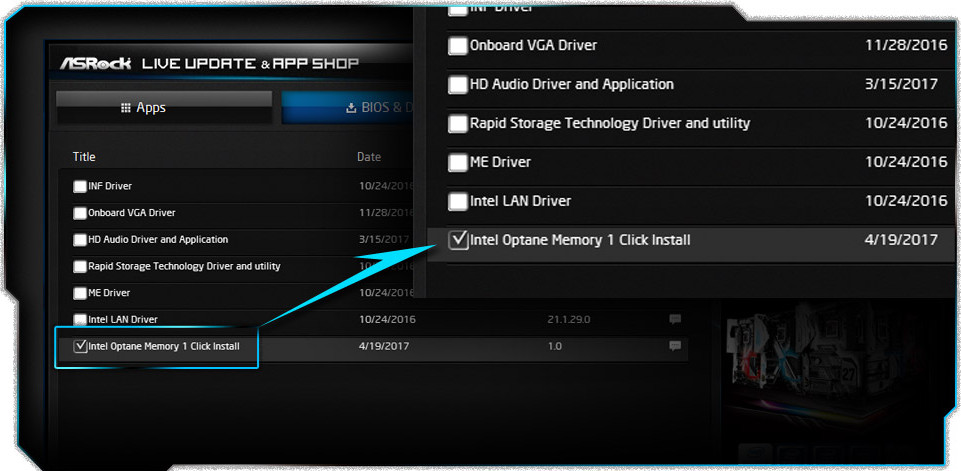Click date '4/19/2017' in main list
Viewport: 961px width, 471px height.
pyautogui.click(x=384, y=347)
